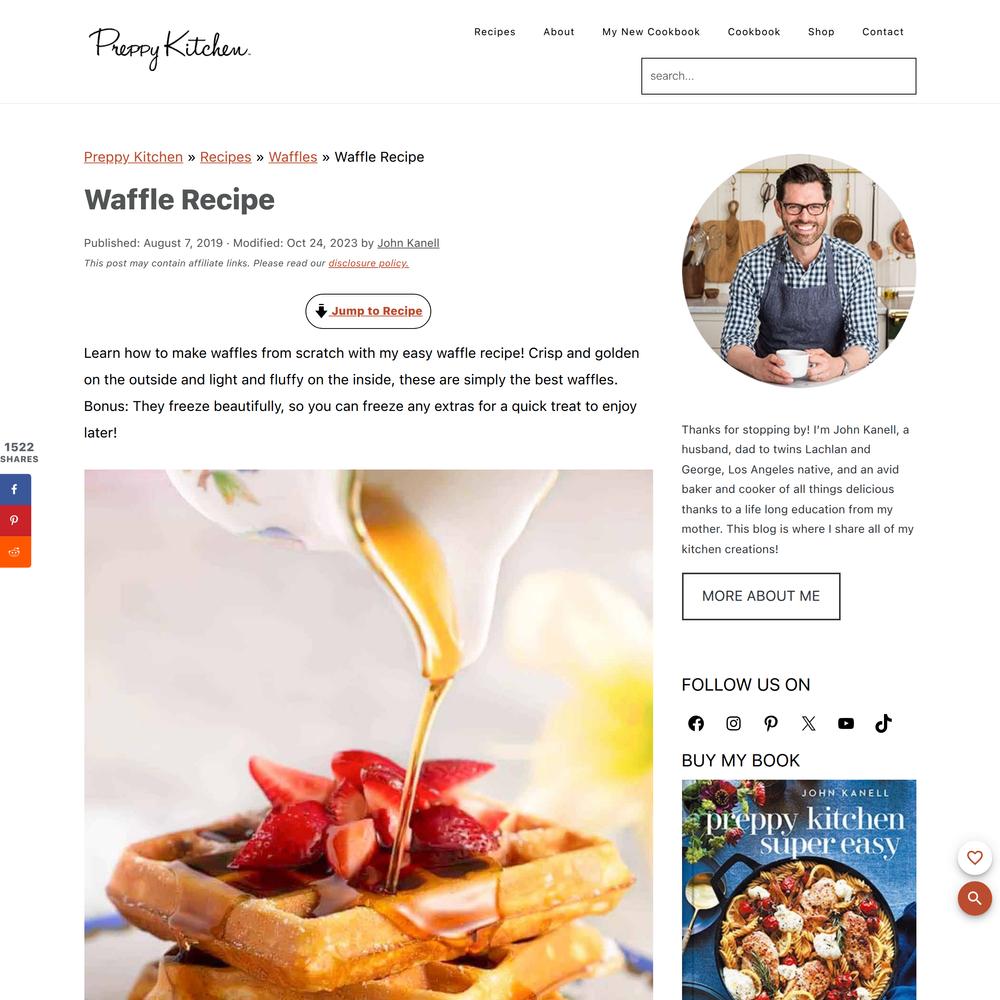Open the Facebook page under Follow Us On

(x=696, y=723)
